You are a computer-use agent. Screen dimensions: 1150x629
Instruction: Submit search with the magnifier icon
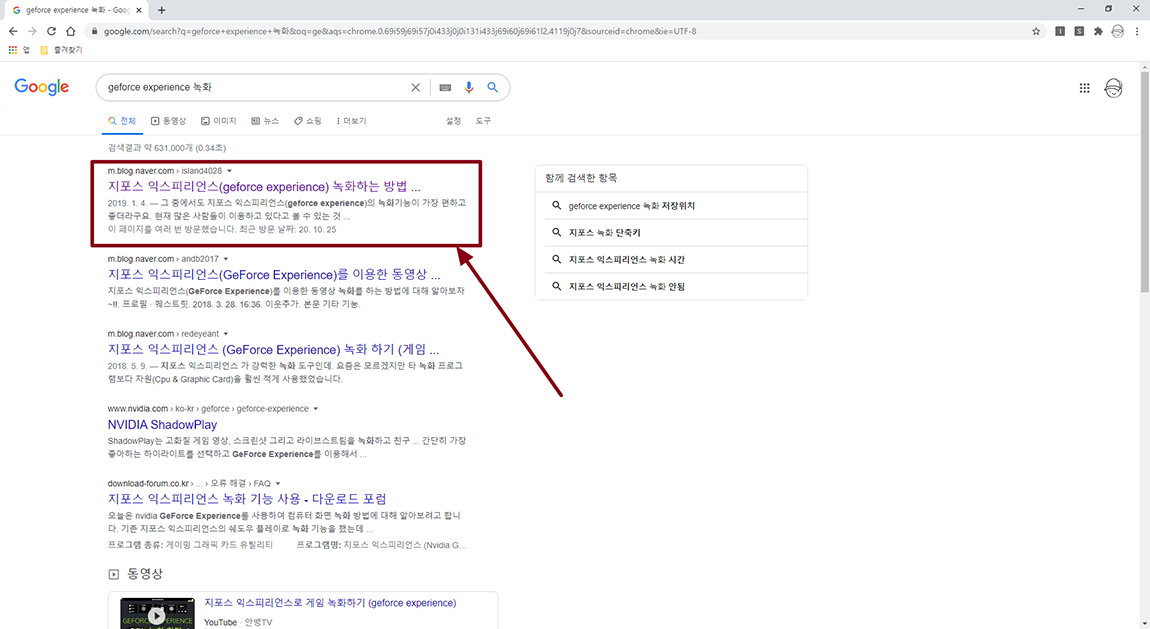click(493, 87)
